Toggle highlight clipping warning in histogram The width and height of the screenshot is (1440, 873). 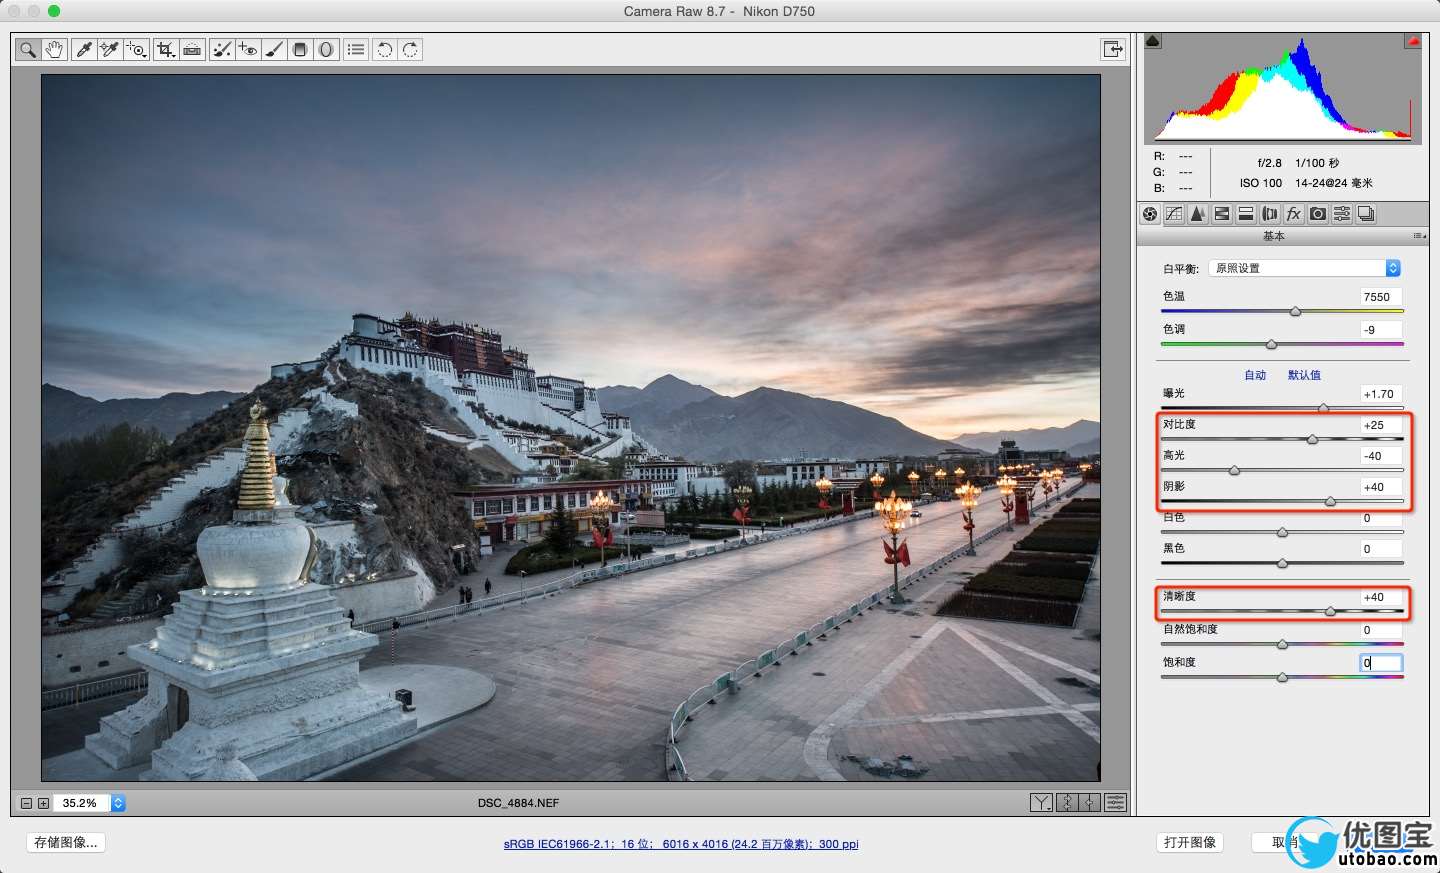1413,41
